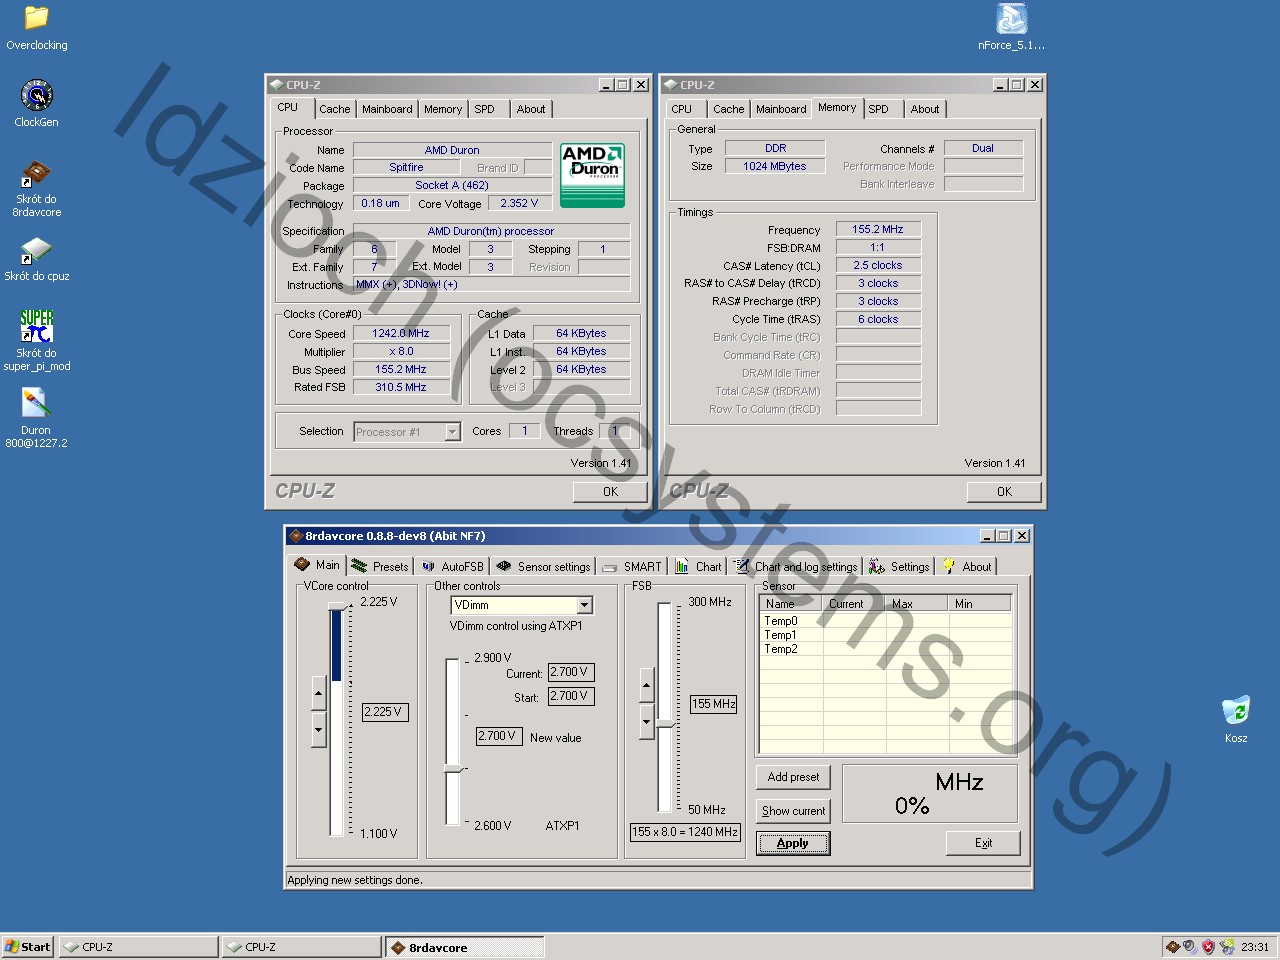Open the About tab in 8rdavcore

point(967,566)
